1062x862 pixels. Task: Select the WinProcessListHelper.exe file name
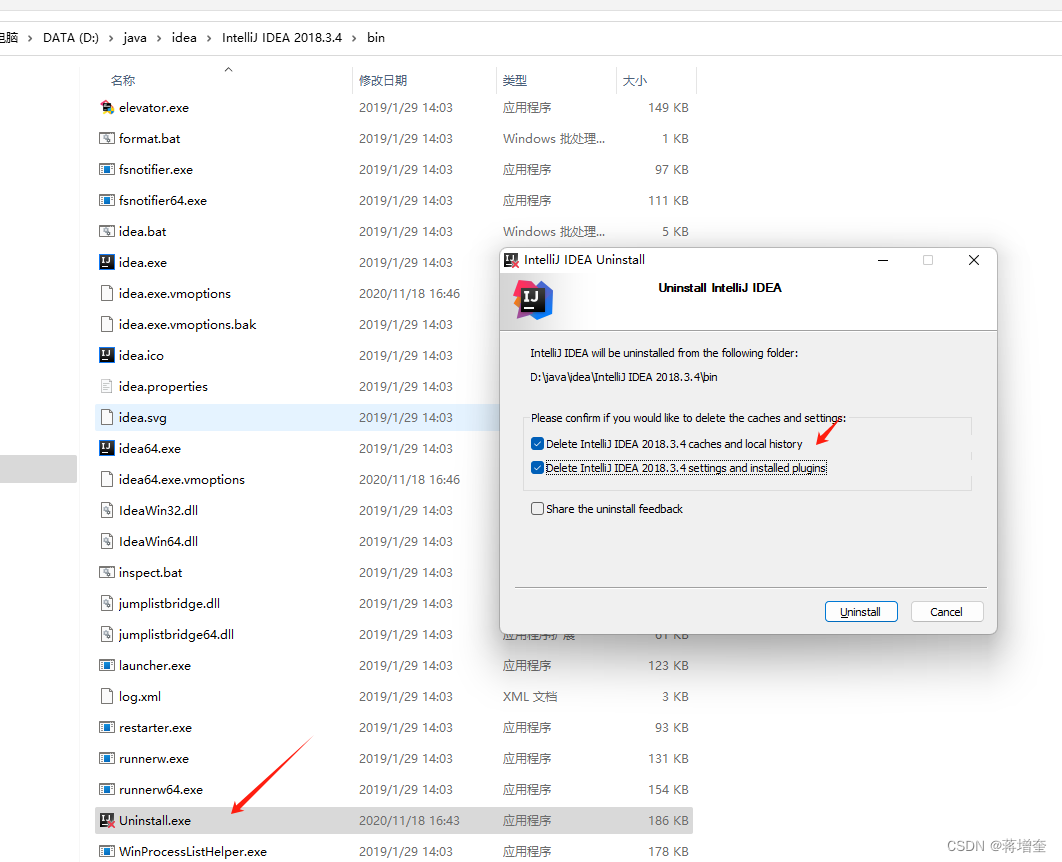(x=193, y=851)
